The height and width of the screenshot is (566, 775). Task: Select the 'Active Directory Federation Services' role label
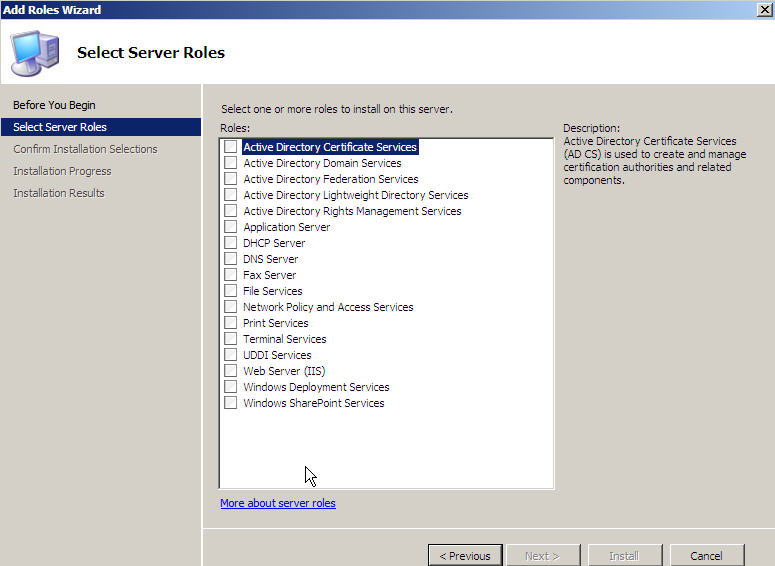tap(331, 179)
